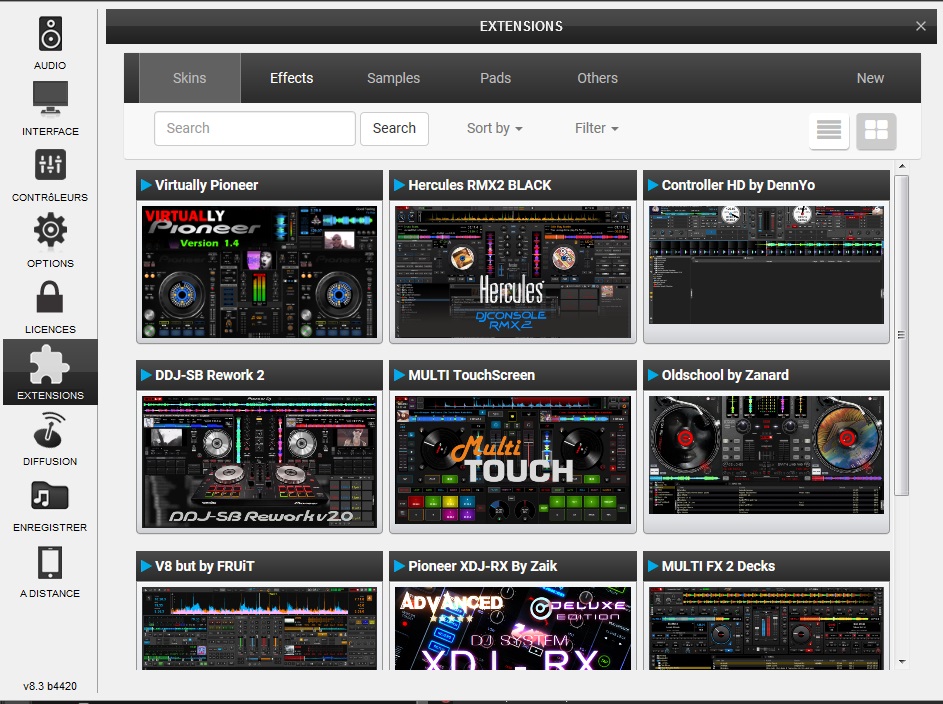
Task: Switch to the Pads tab
Action: [x=496, y=78]
